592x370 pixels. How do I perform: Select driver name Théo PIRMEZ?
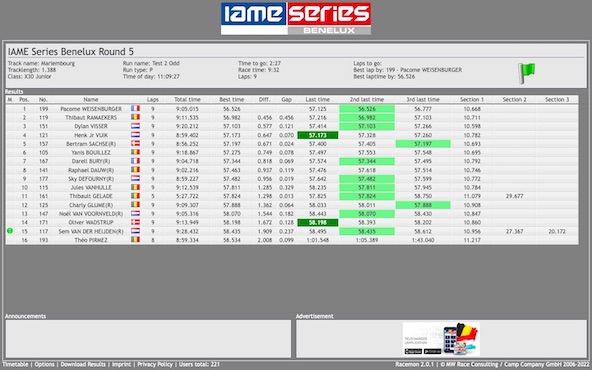[91, 240]
